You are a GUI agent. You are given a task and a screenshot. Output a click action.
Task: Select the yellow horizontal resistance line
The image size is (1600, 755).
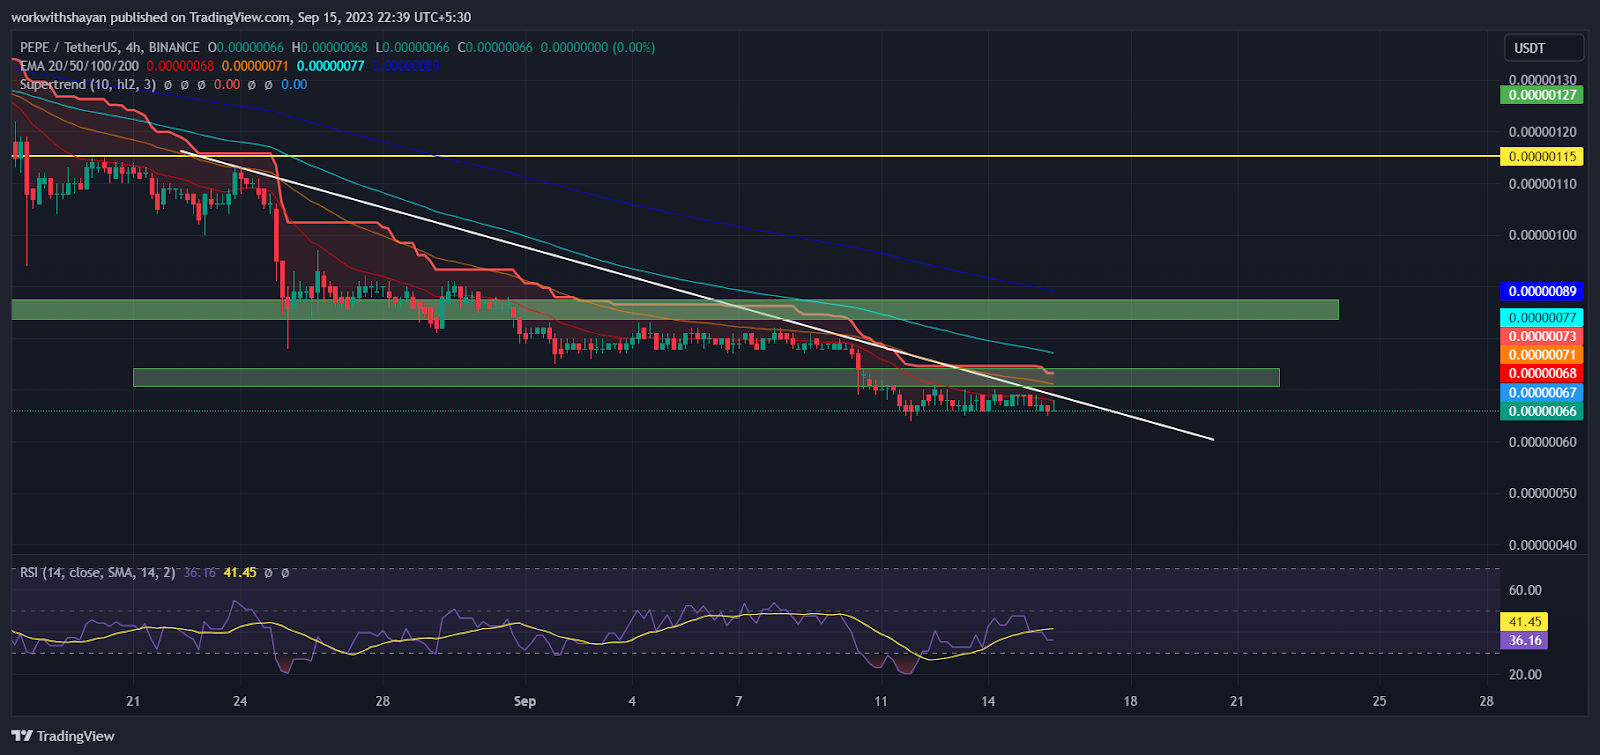click(x=800, y=156)
